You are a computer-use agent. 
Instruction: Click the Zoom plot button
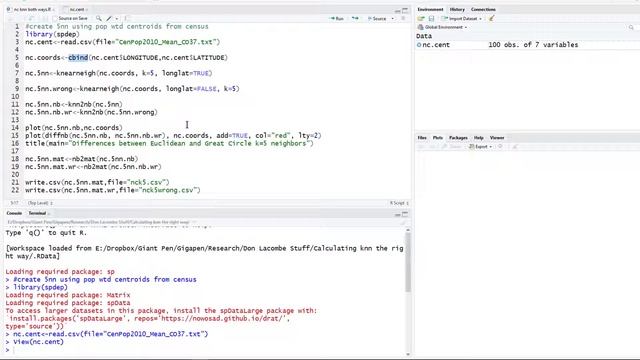point(452,147)
